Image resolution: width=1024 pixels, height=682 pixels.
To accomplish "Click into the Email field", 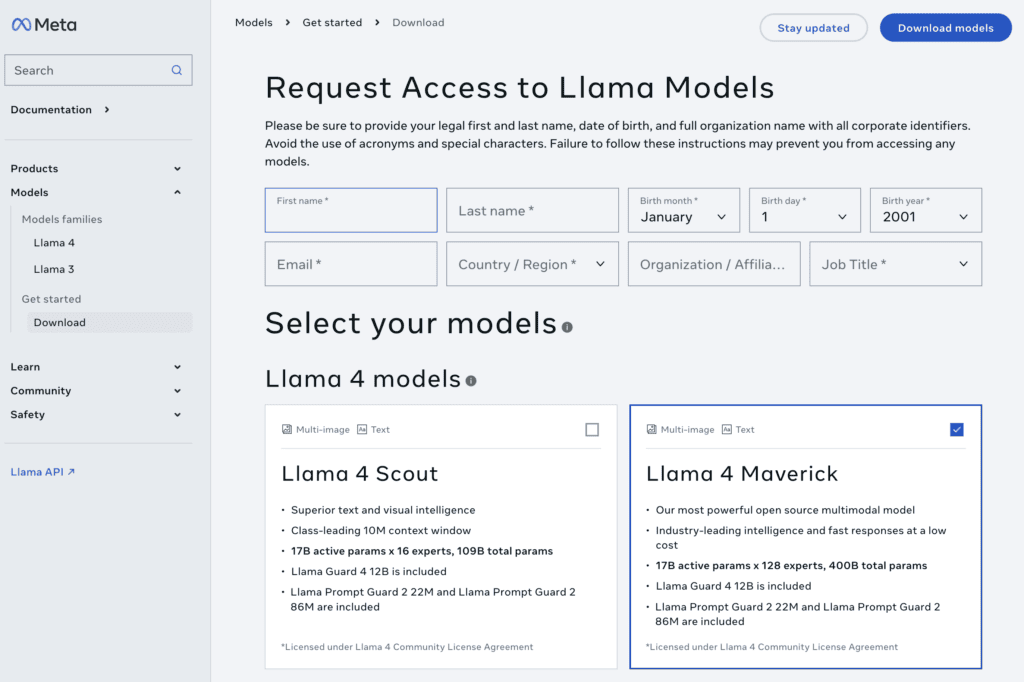I will (x=351, y=264).
